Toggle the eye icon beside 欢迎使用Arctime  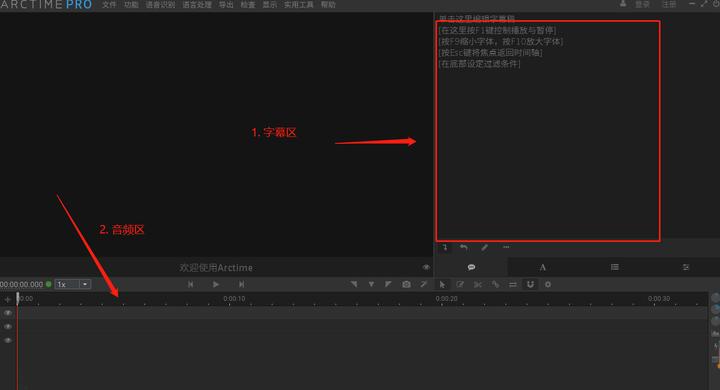point(426,267)
